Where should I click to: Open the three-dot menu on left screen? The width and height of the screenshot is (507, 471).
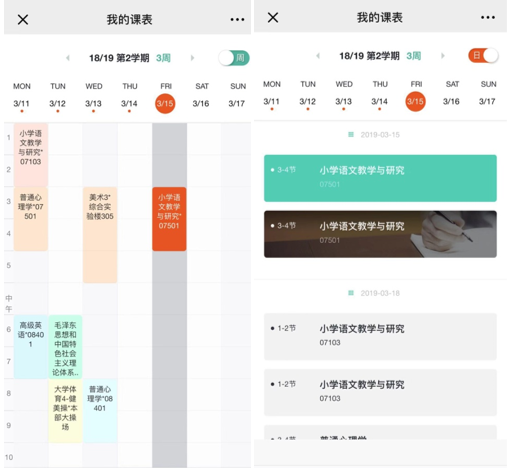pos(237,20)
